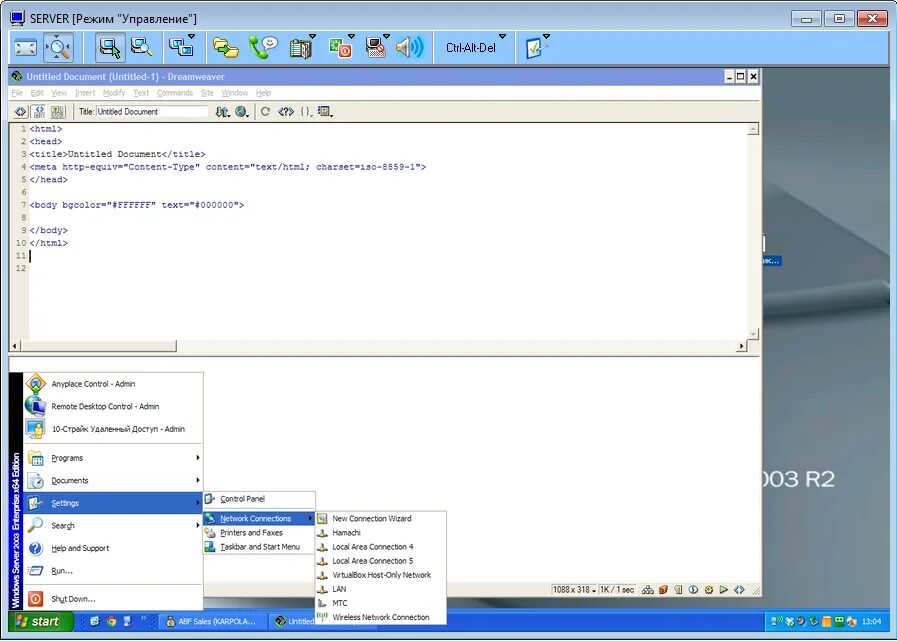This screenshot has width=897, height=641.
Task: Click the 1K / 1 sec download indicator
Action: (617, 589)
